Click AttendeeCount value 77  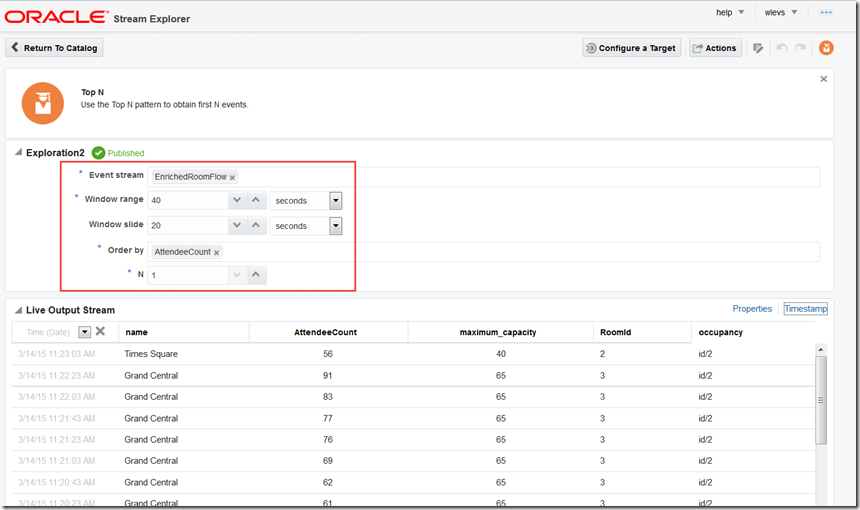[327, 418]
